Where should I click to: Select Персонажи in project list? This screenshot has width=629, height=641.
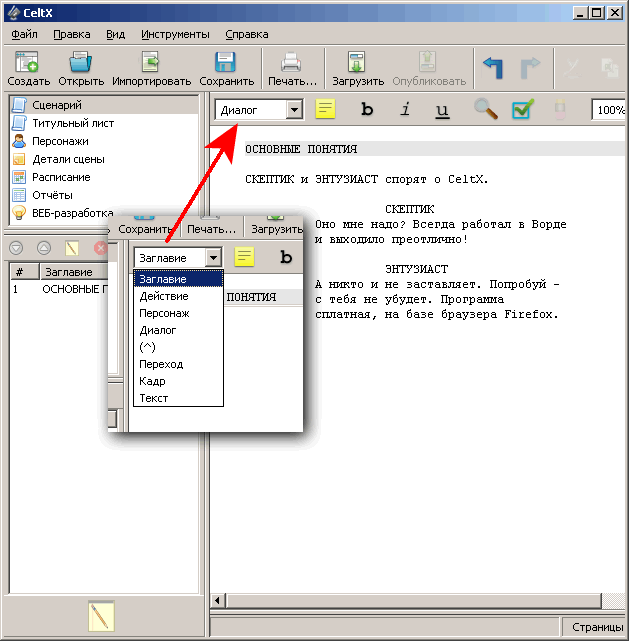click(104, 141)
